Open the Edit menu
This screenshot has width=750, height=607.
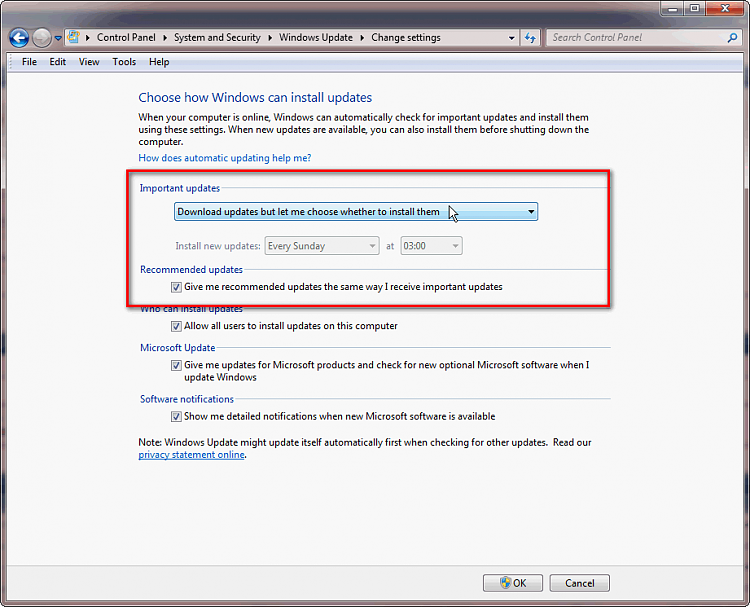[57, 62]
